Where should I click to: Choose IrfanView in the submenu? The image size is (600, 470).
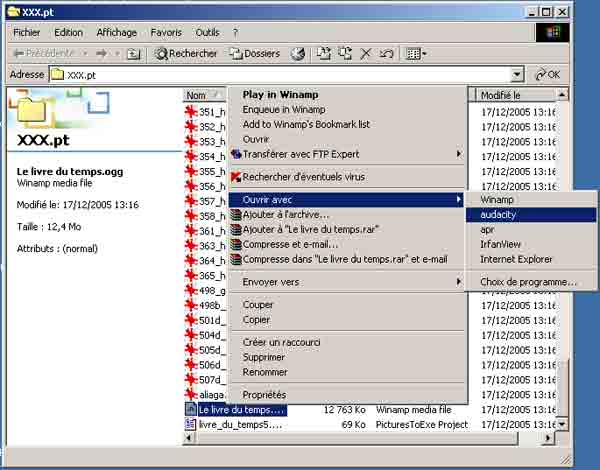[531, 244]
